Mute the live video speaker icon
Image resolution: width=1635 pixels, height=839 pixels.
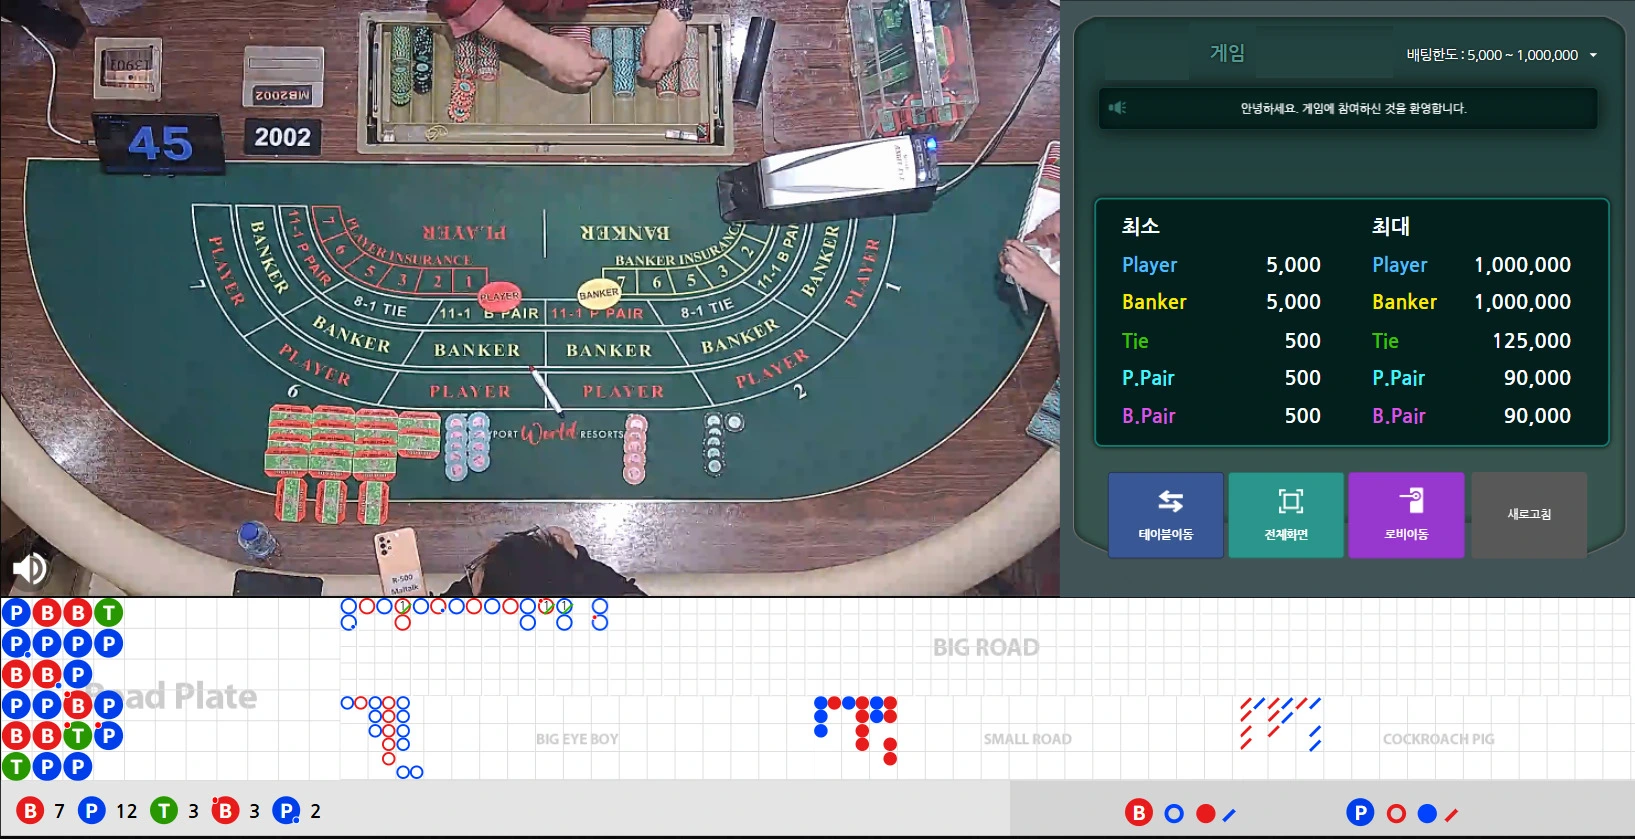(29, 568)
